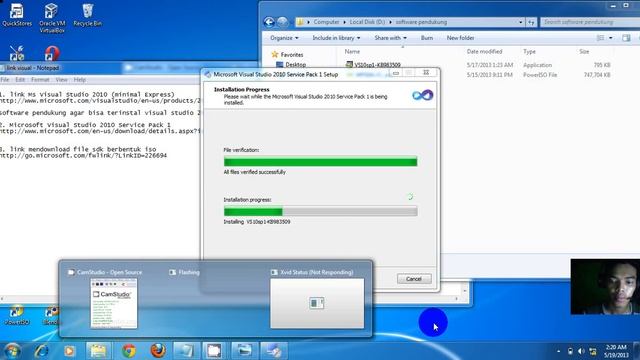
Task: Open Windows Media Player taskbar icon
Action: click(x=69, y=351)
